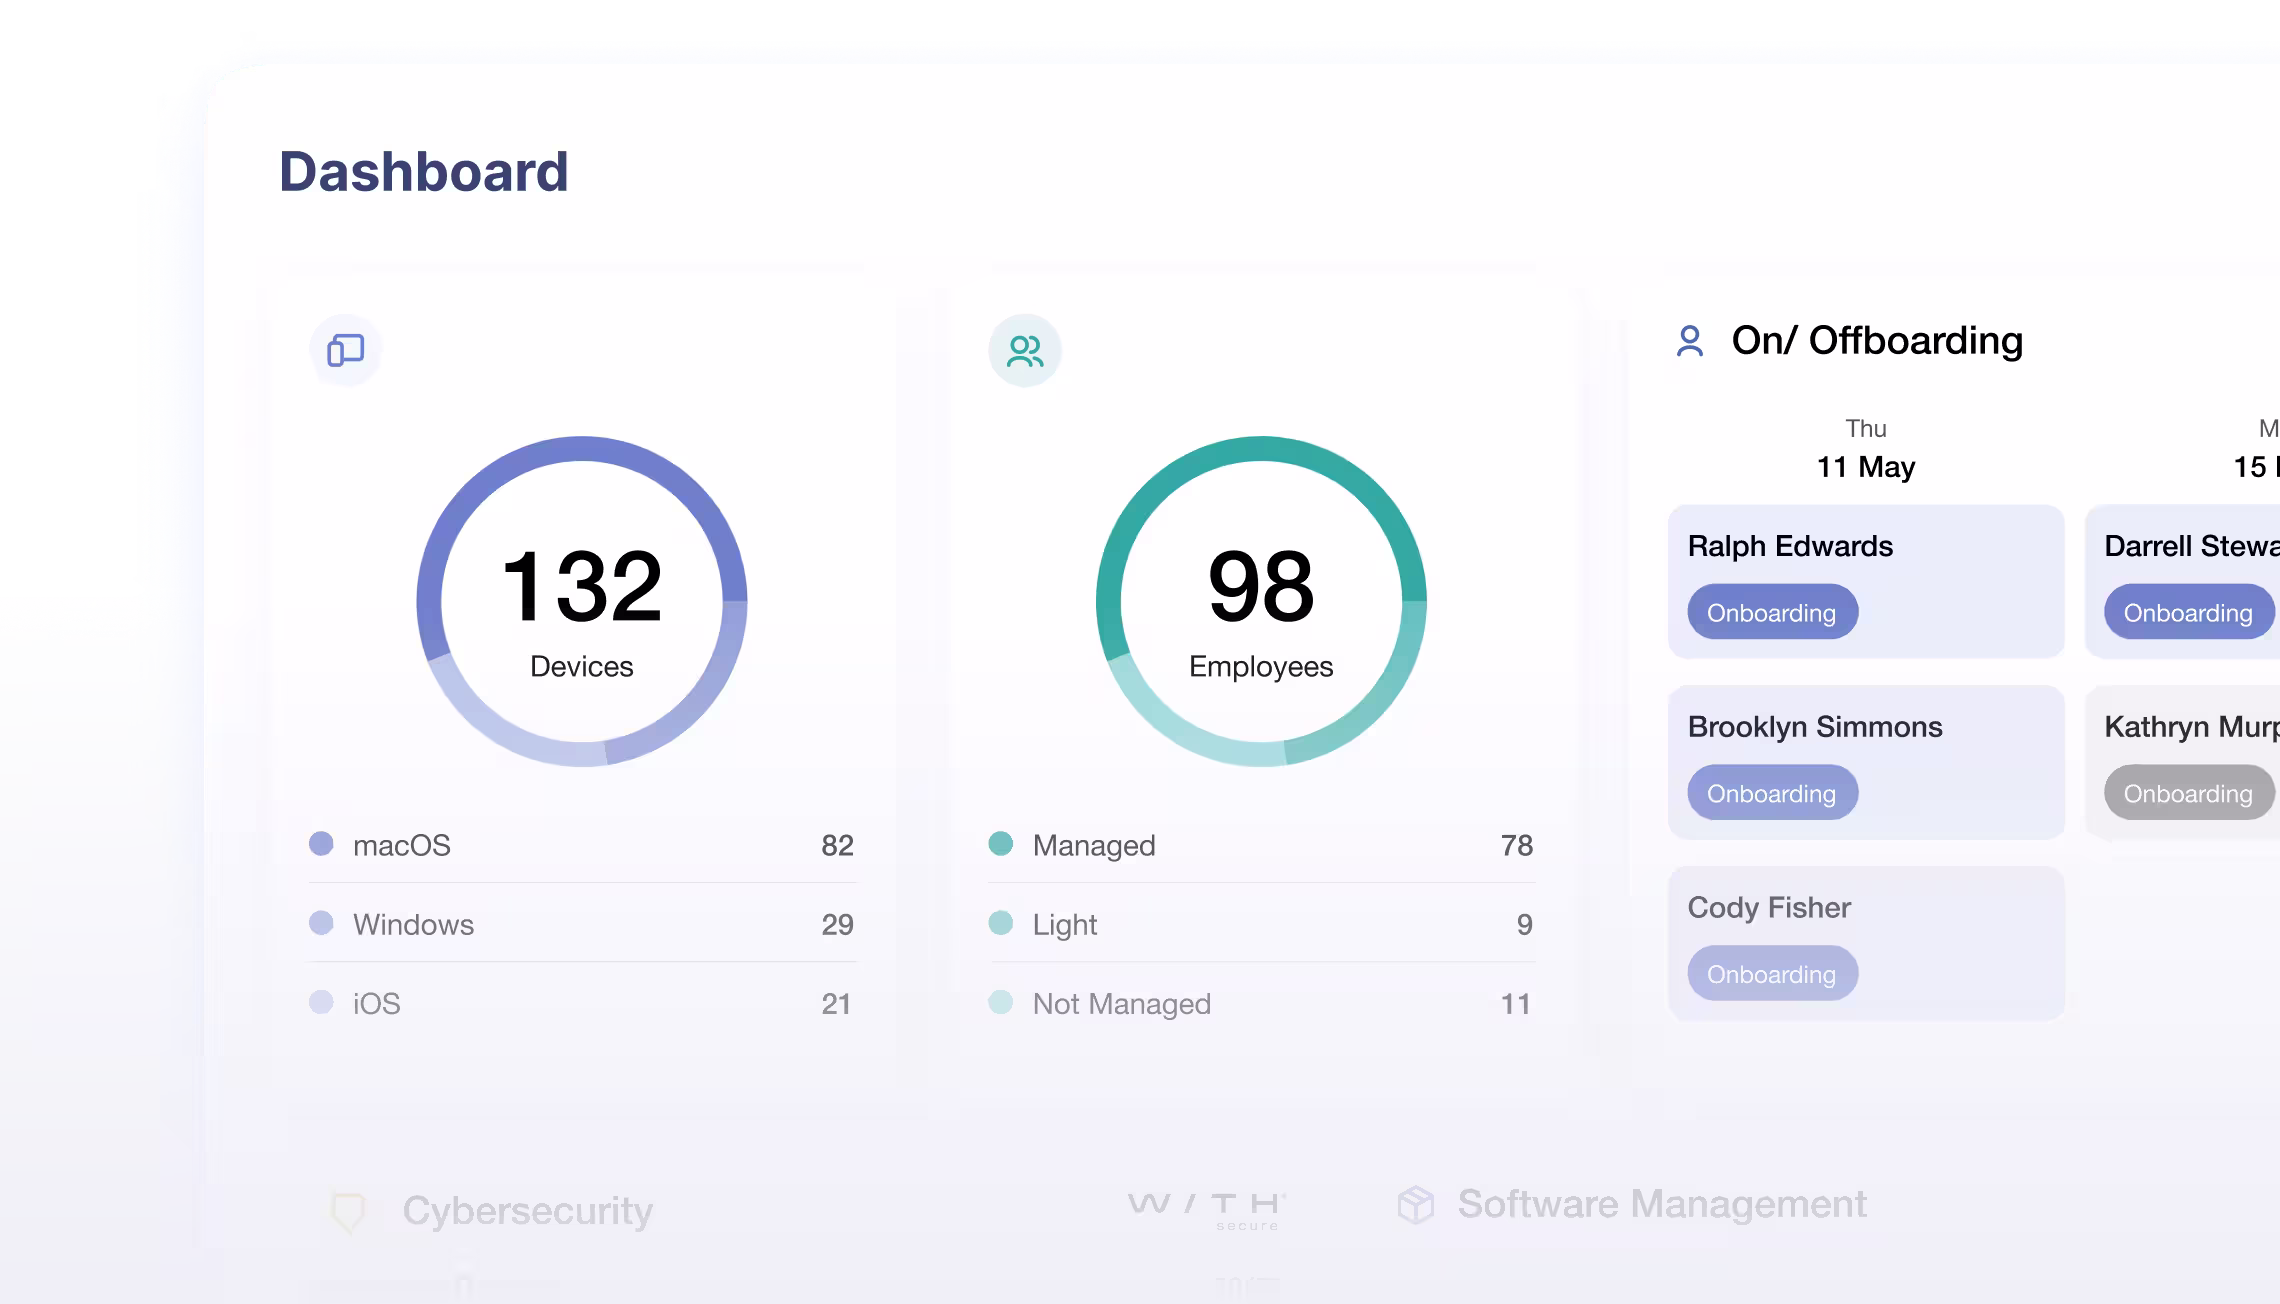The width and height of the screenshot is (2280, 1304).
Task: Select the macOS row
Action: pos(582,845)
